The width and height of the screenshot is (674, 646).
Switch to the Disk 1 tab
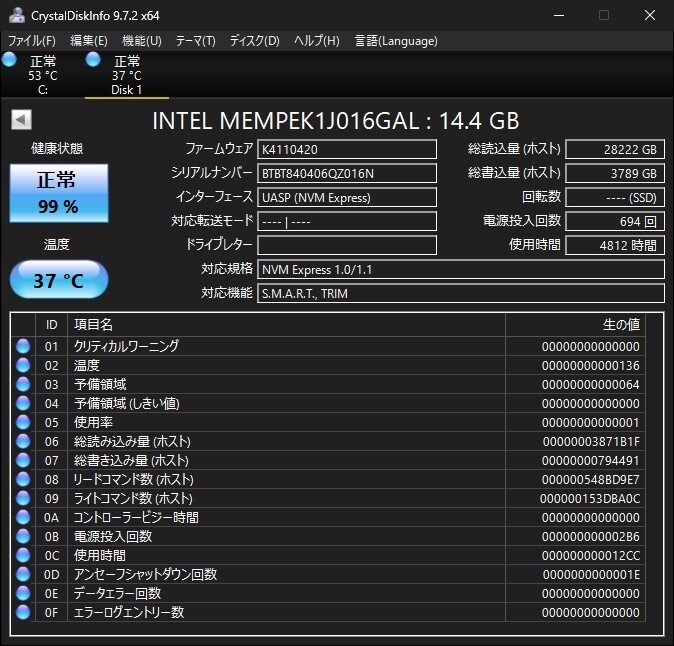126,75
